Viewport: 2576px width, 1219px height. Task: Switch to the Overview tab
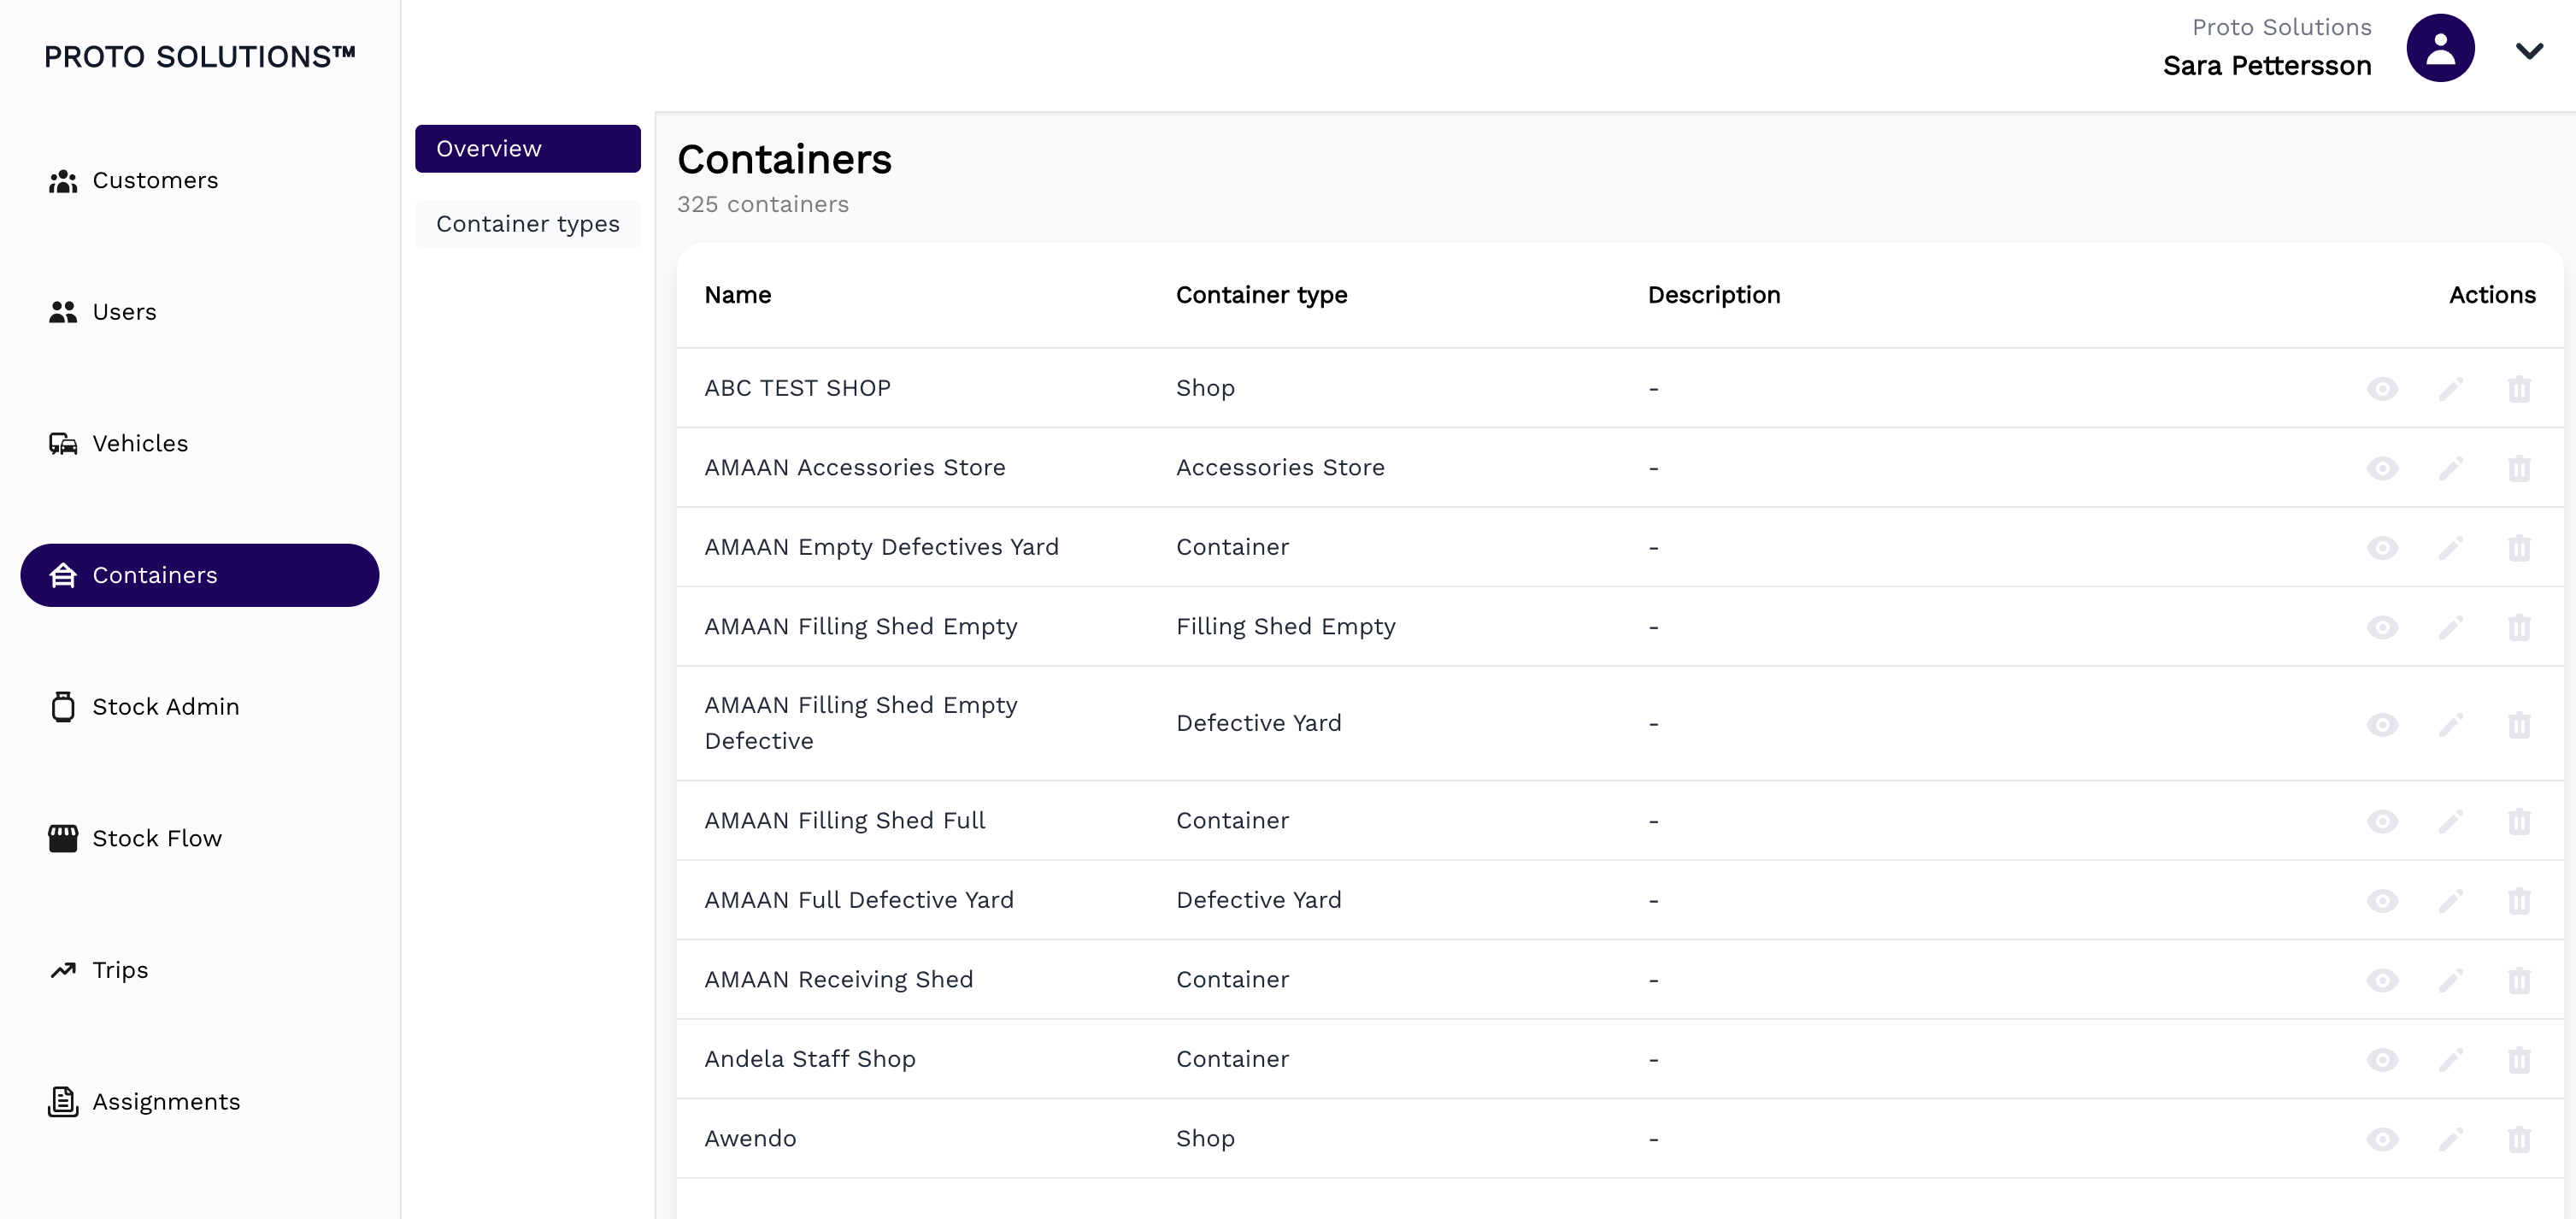528,149
